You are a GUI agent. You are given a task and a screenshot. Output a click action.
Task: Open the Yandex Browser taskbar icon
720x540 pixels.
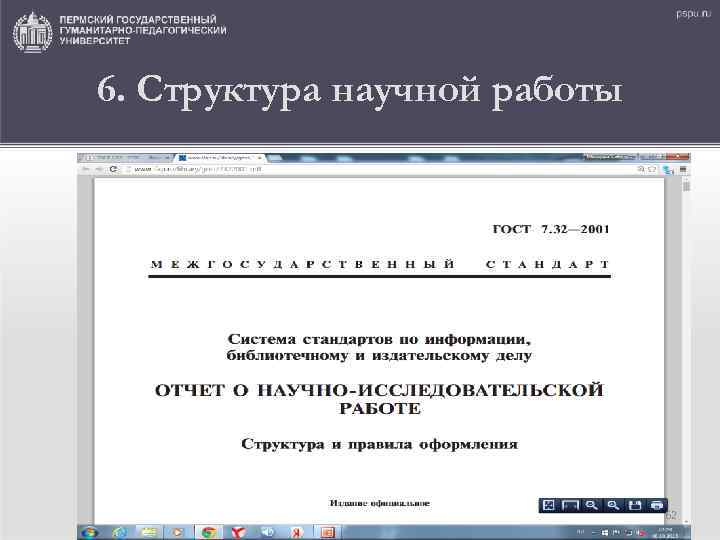[x=238, y=533]
